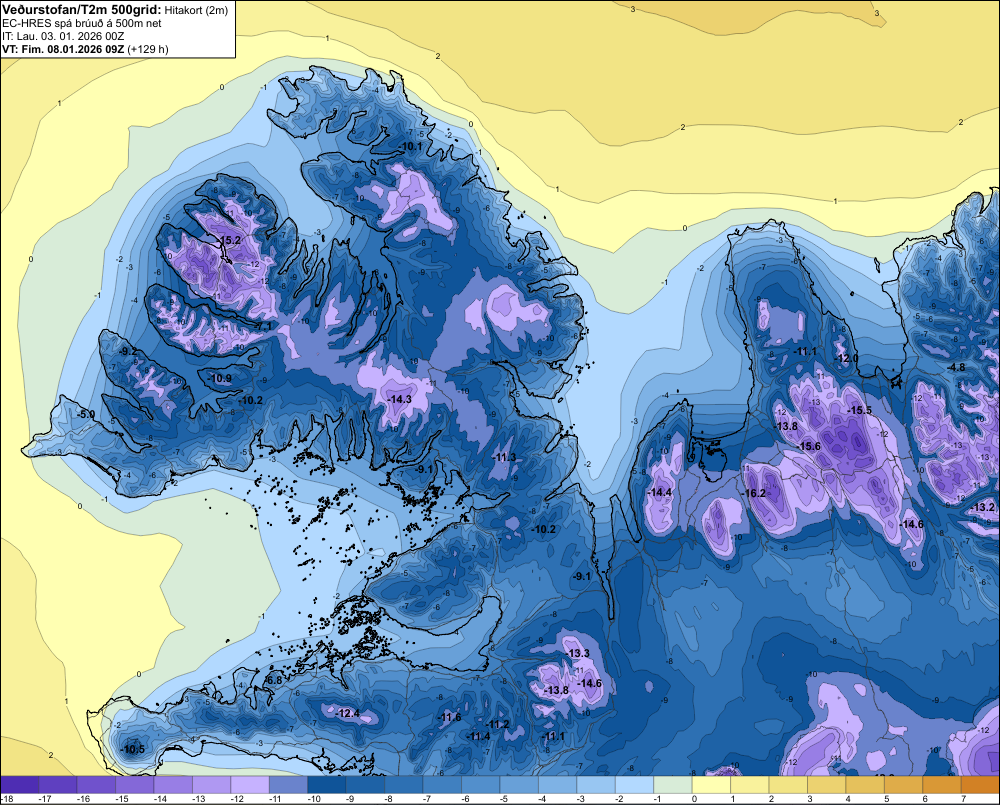Viewport: 1000px width, 805px height.
Task: Click the -10.1 temperature label
Action: click(409, 146)
